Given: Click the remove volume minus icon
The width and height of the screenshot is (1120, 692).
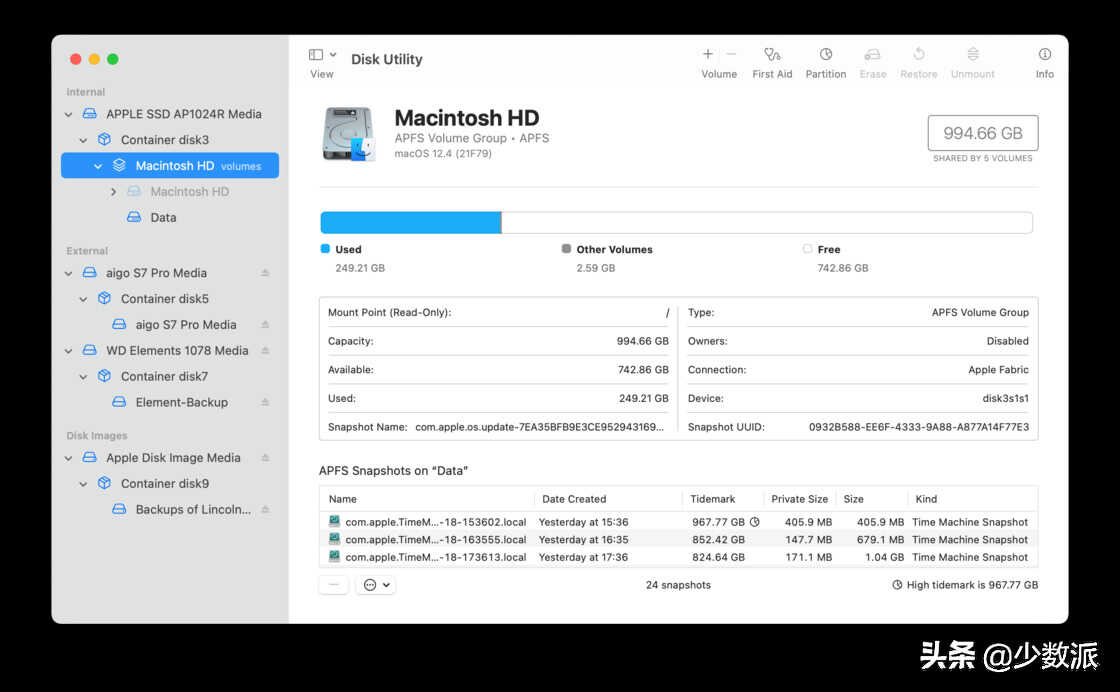Looking at the screenshot, I should 731,54.
